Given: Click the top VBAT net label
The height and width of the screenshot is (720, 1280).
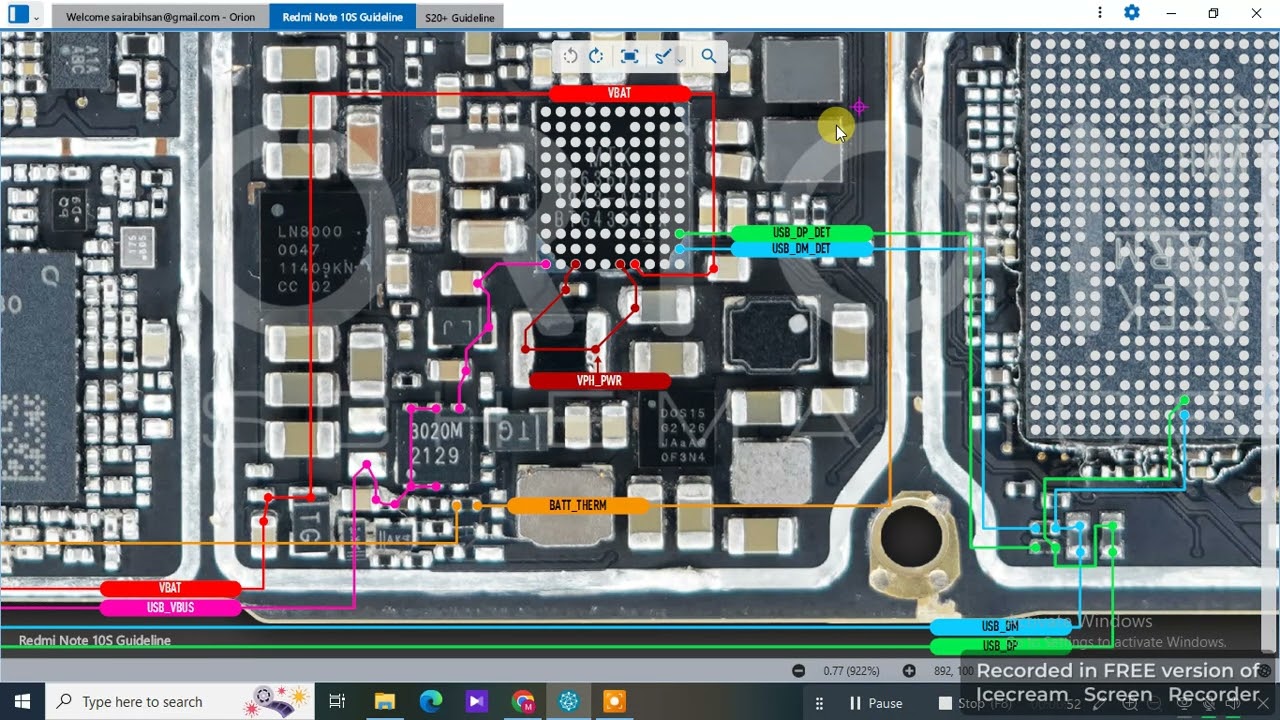Looking at the screenshot, I should coord(620,93).
